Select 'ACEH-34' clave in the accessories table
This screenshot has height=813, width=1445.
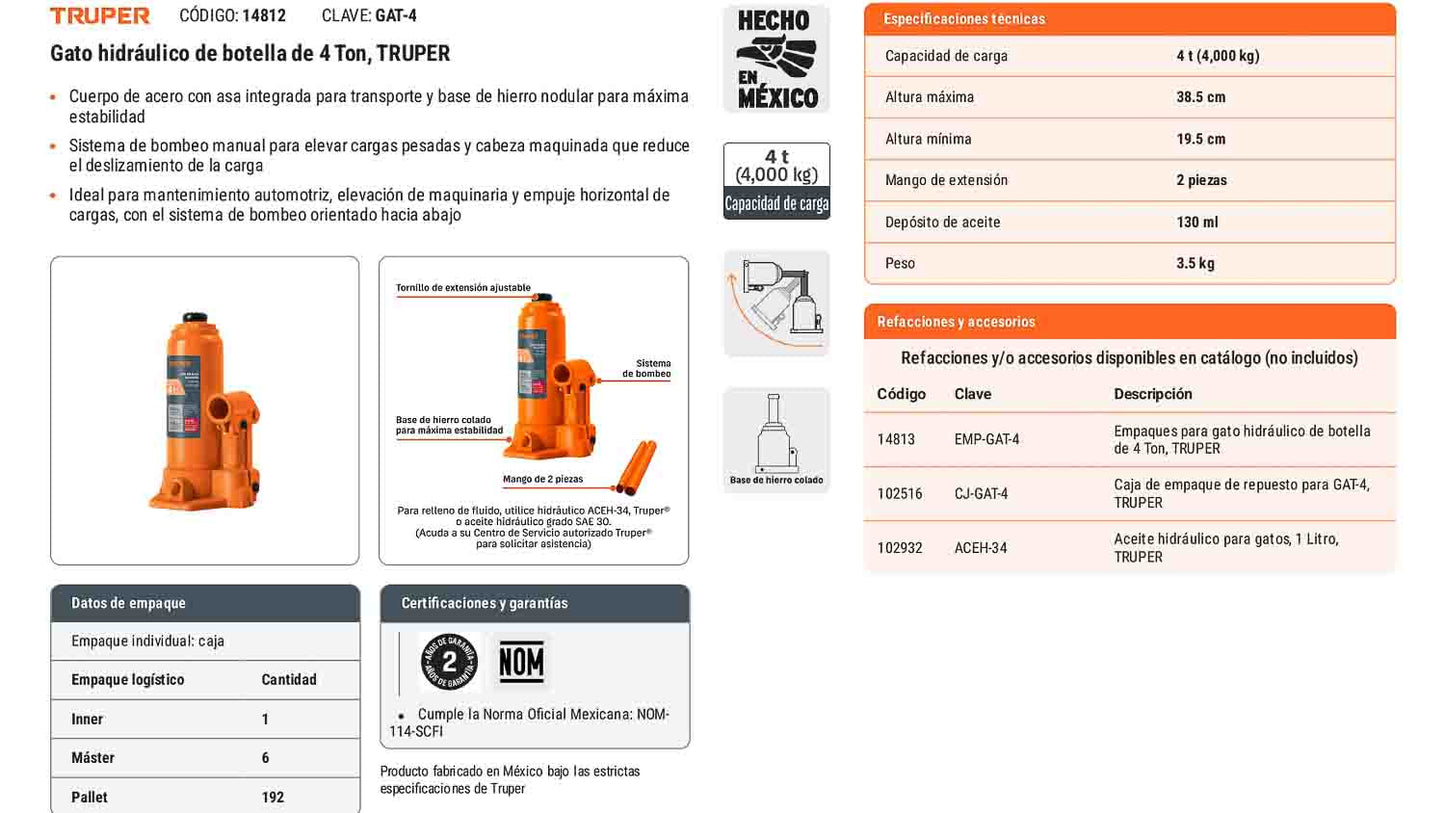pyautogui.click(x=981, y=548)
